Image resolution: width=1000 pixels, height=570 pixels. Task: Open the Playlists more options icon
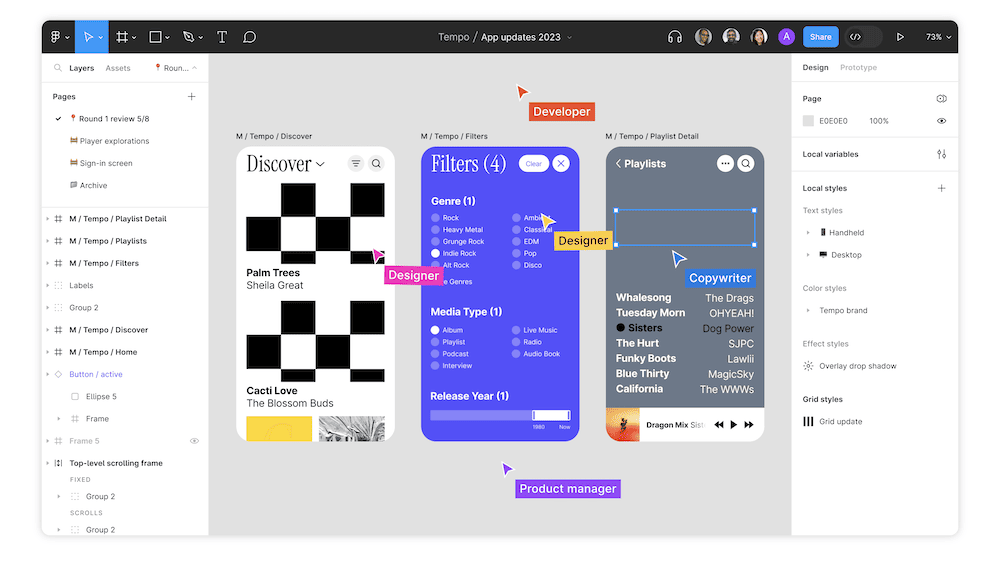click(x=725, y=164)
